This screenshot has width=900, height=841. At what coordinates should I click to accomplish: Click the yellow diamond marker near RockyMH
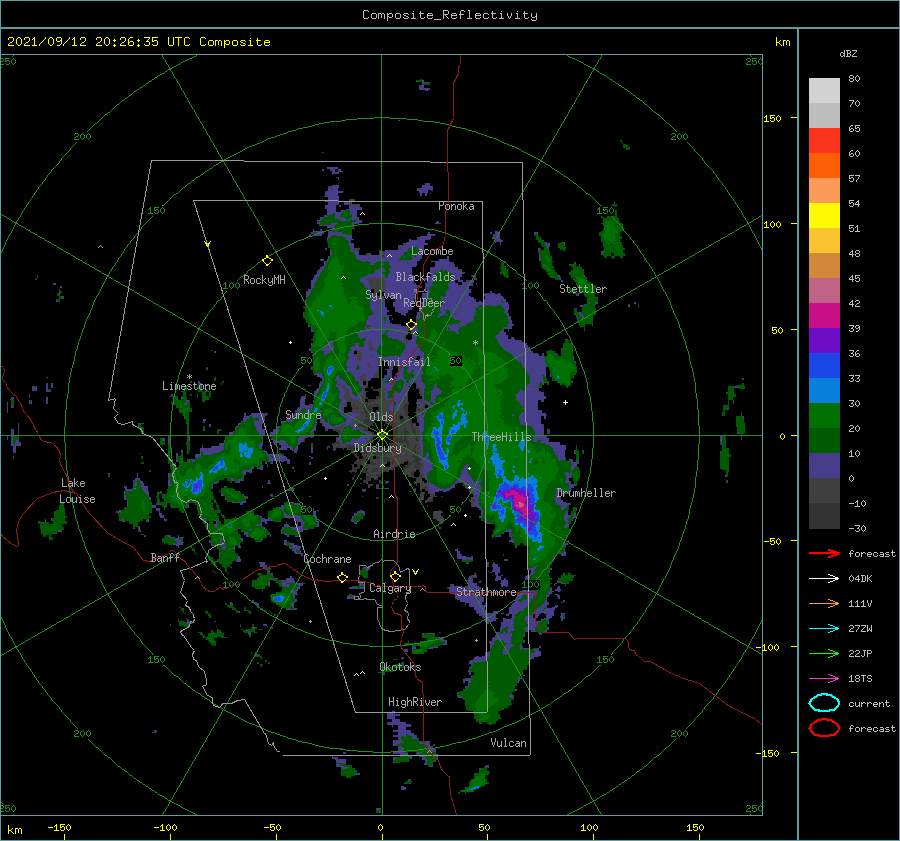tap(267, 261)
